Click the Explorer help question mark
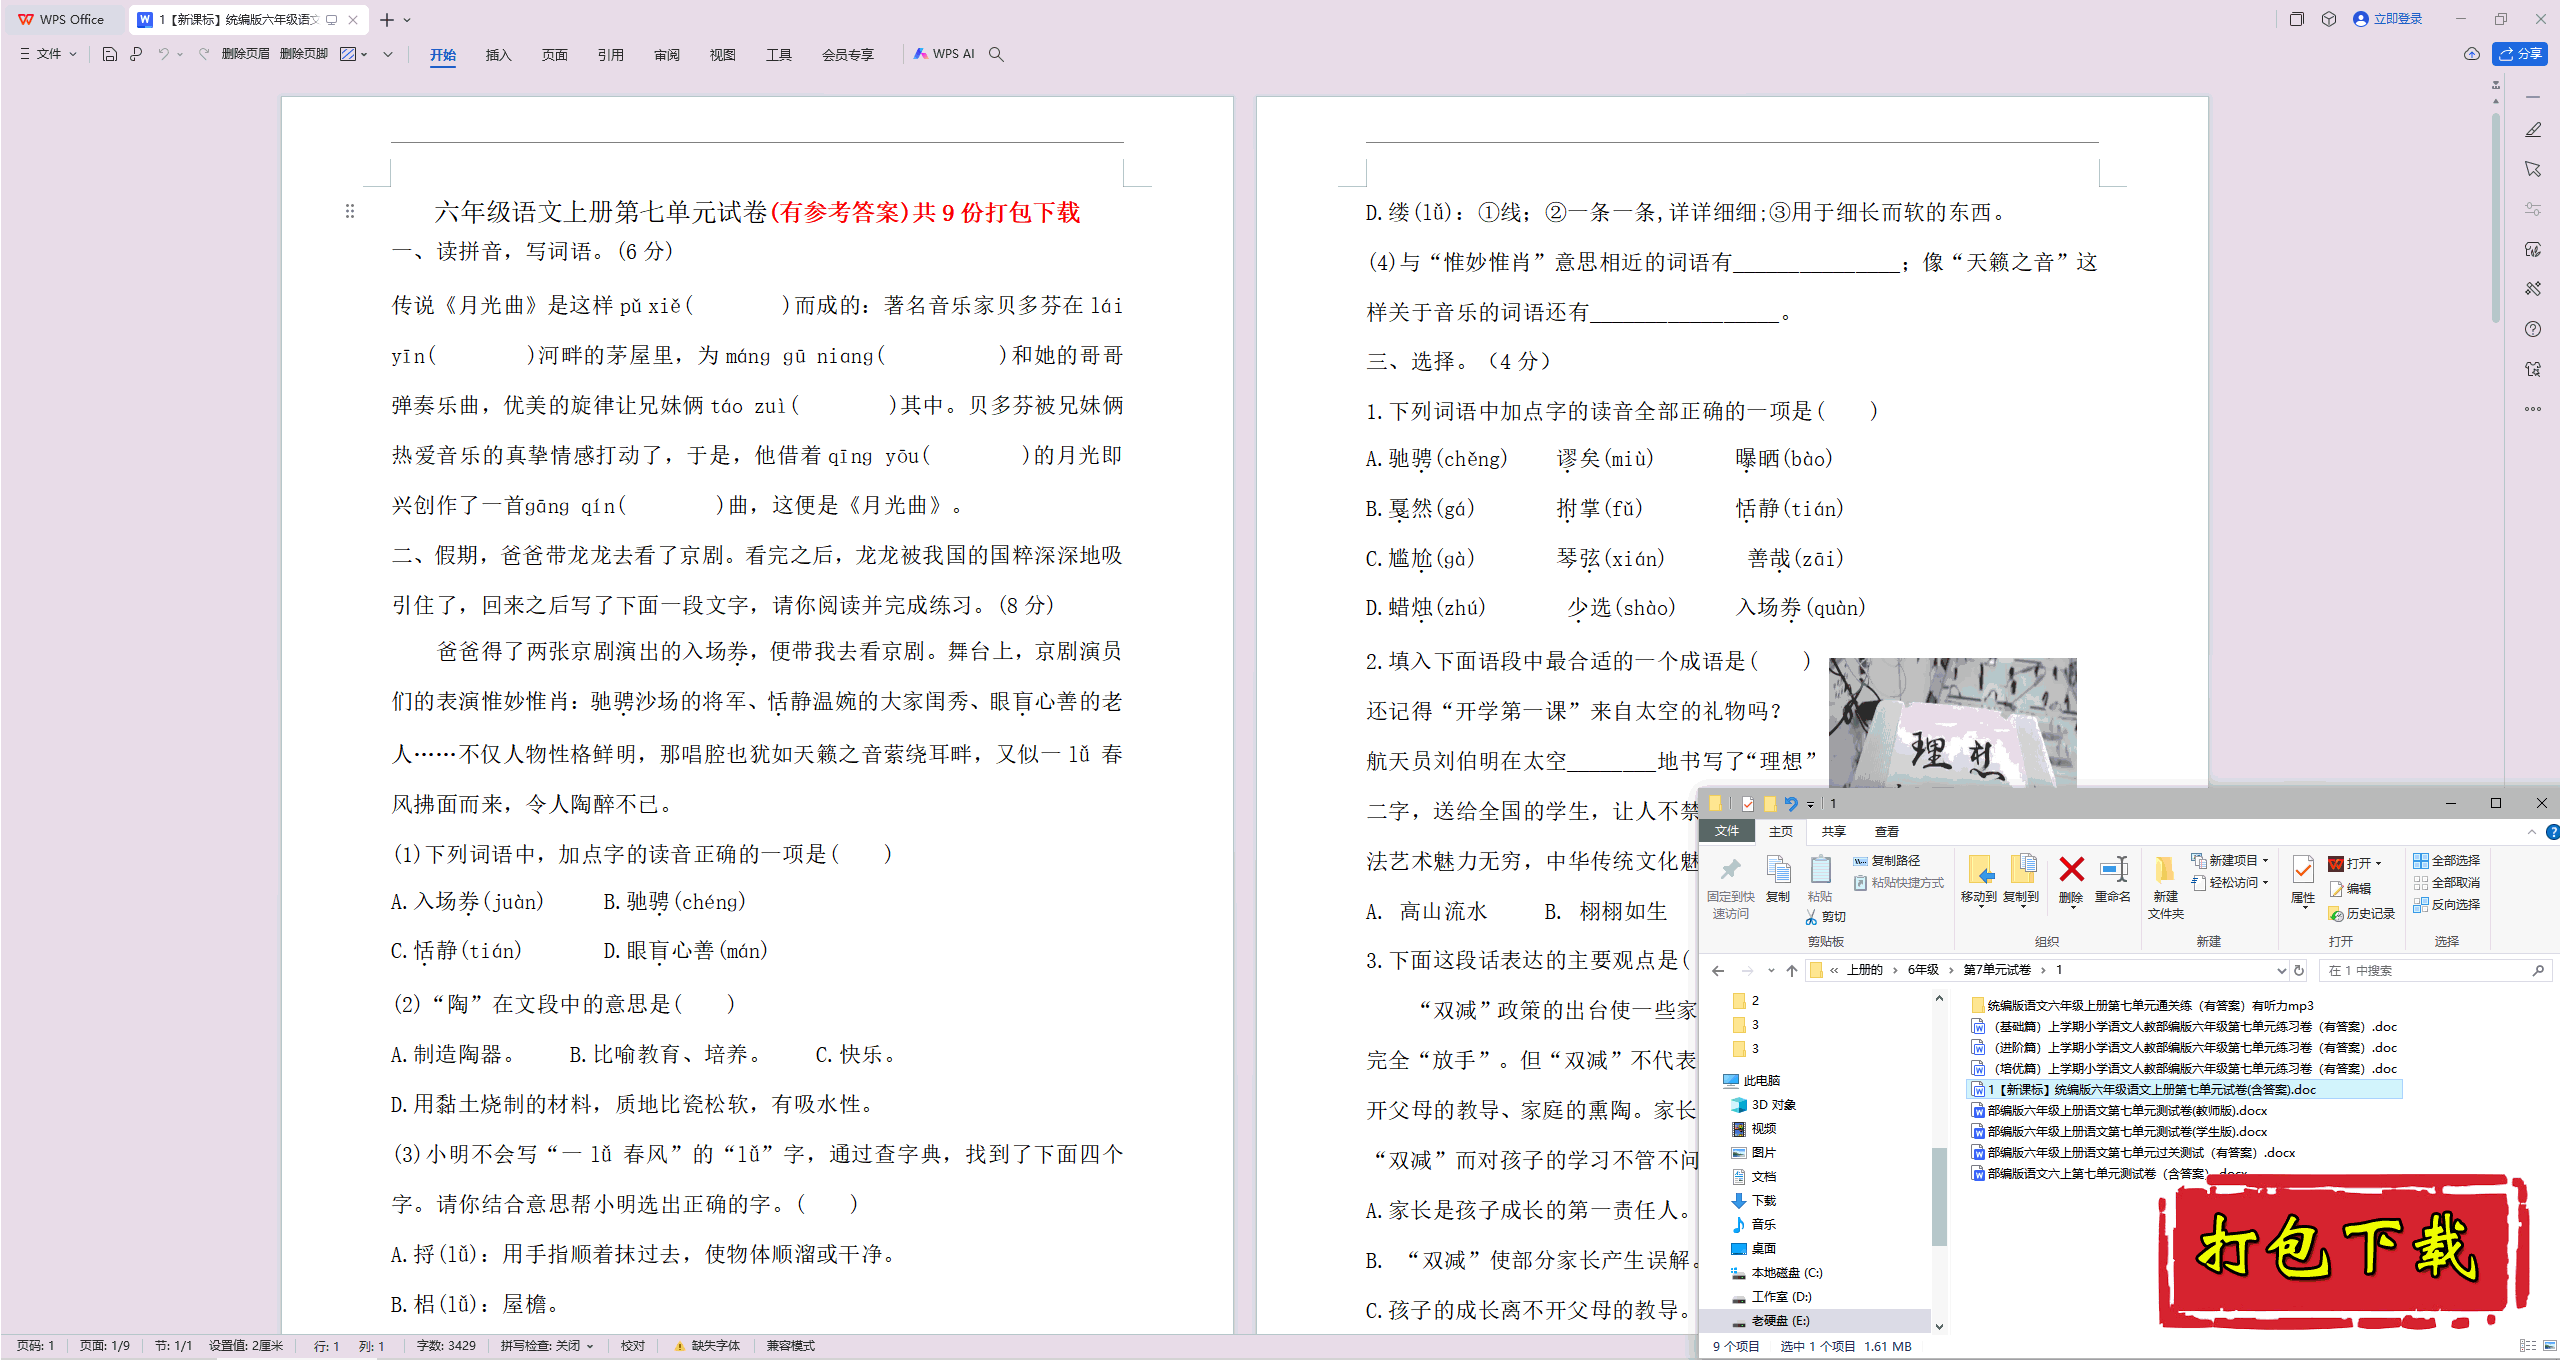 pos(2552,832)
